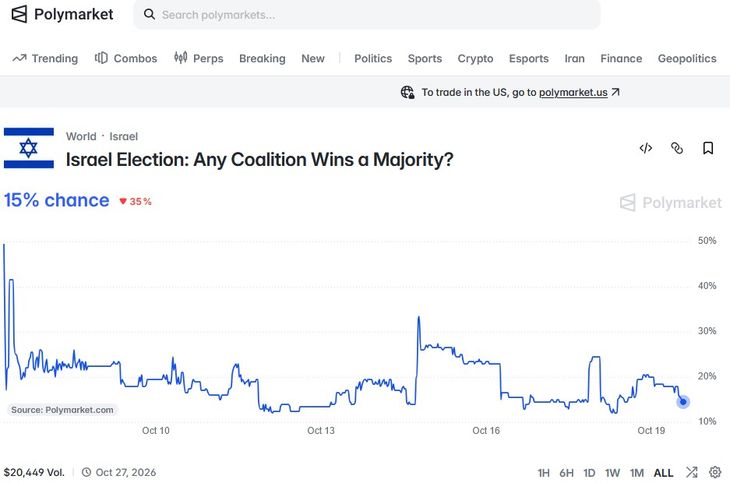Select the ALL time range
Image resolution: width=730 pixels, height=483 pixels.
663,473
